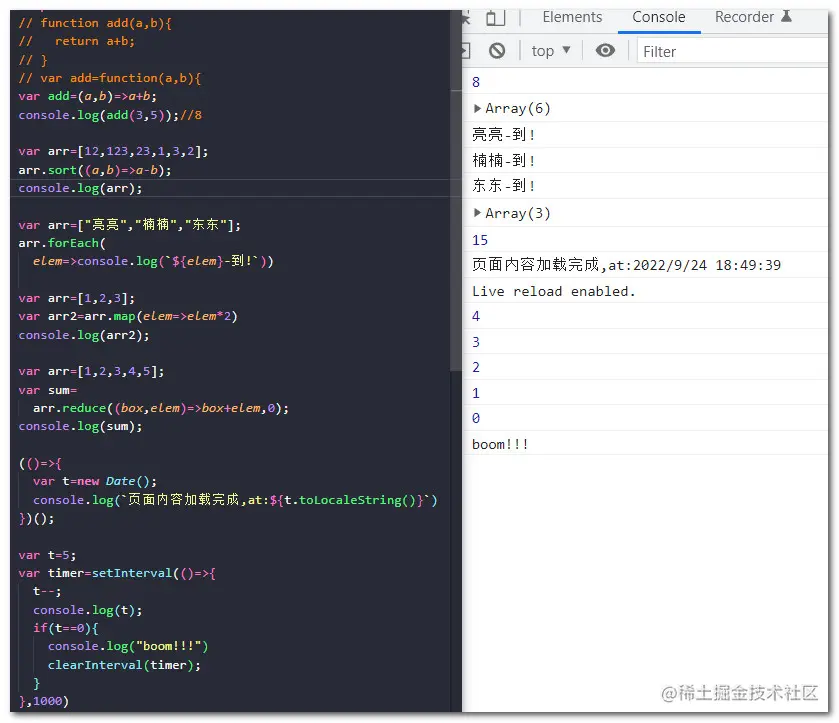Image resolution: width=839 pixels, height=723 pixels.
Task: Select console output value 15
Action: point(480,240)
